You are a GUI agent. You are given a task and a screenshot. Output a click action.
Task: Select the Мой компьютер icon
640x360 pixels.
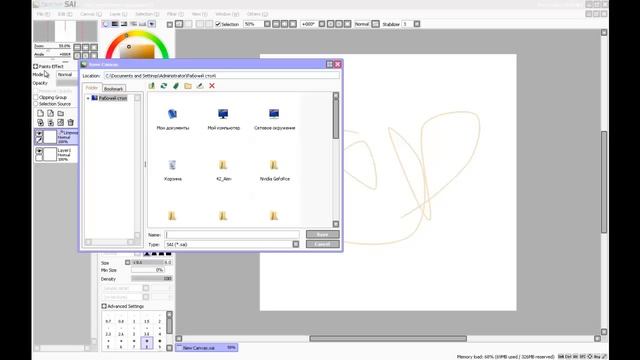pyautogui.click(x=223, y=119)
